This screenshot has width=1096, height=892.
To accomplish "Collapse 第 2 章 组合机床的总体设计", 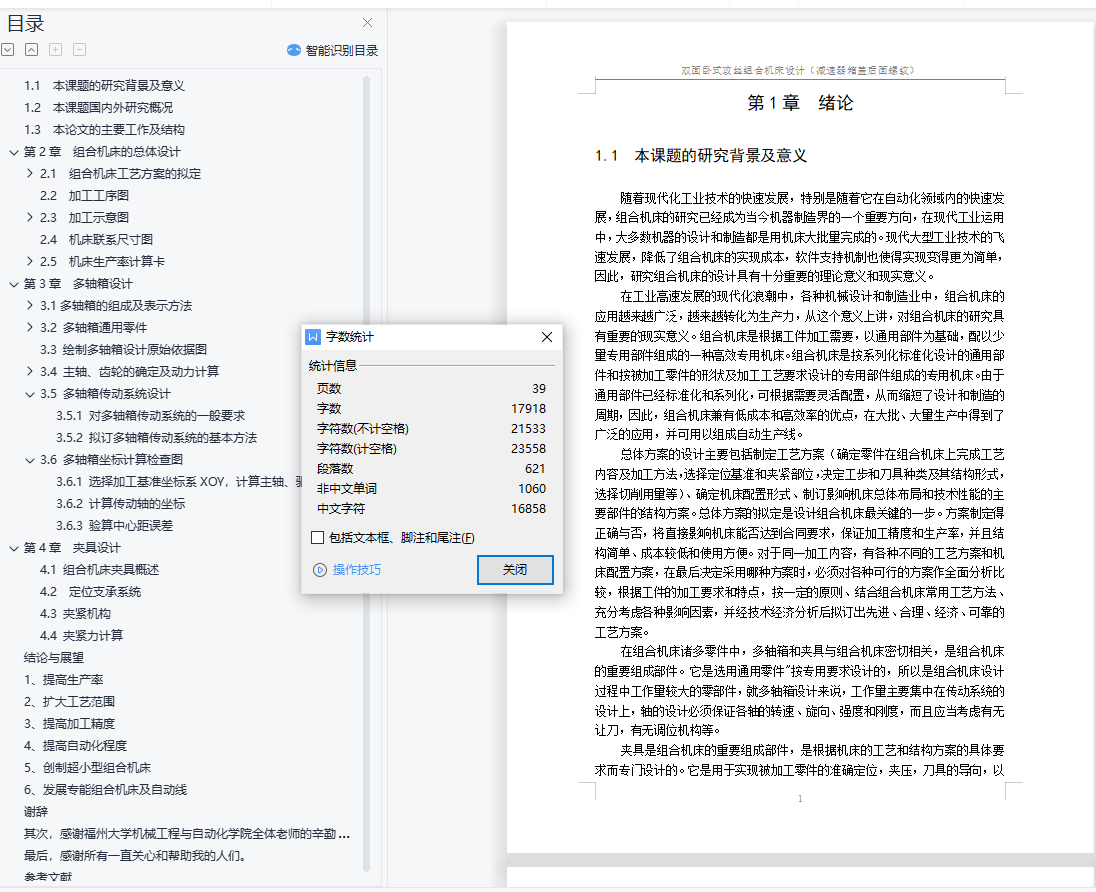I will pyautogui.click(x=13, y=152).
